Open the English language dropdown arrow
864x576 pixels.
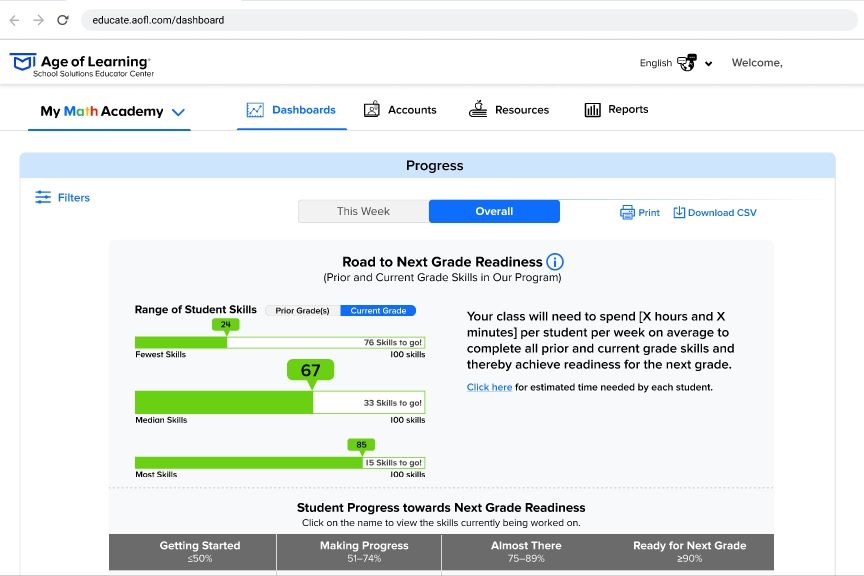709,64
